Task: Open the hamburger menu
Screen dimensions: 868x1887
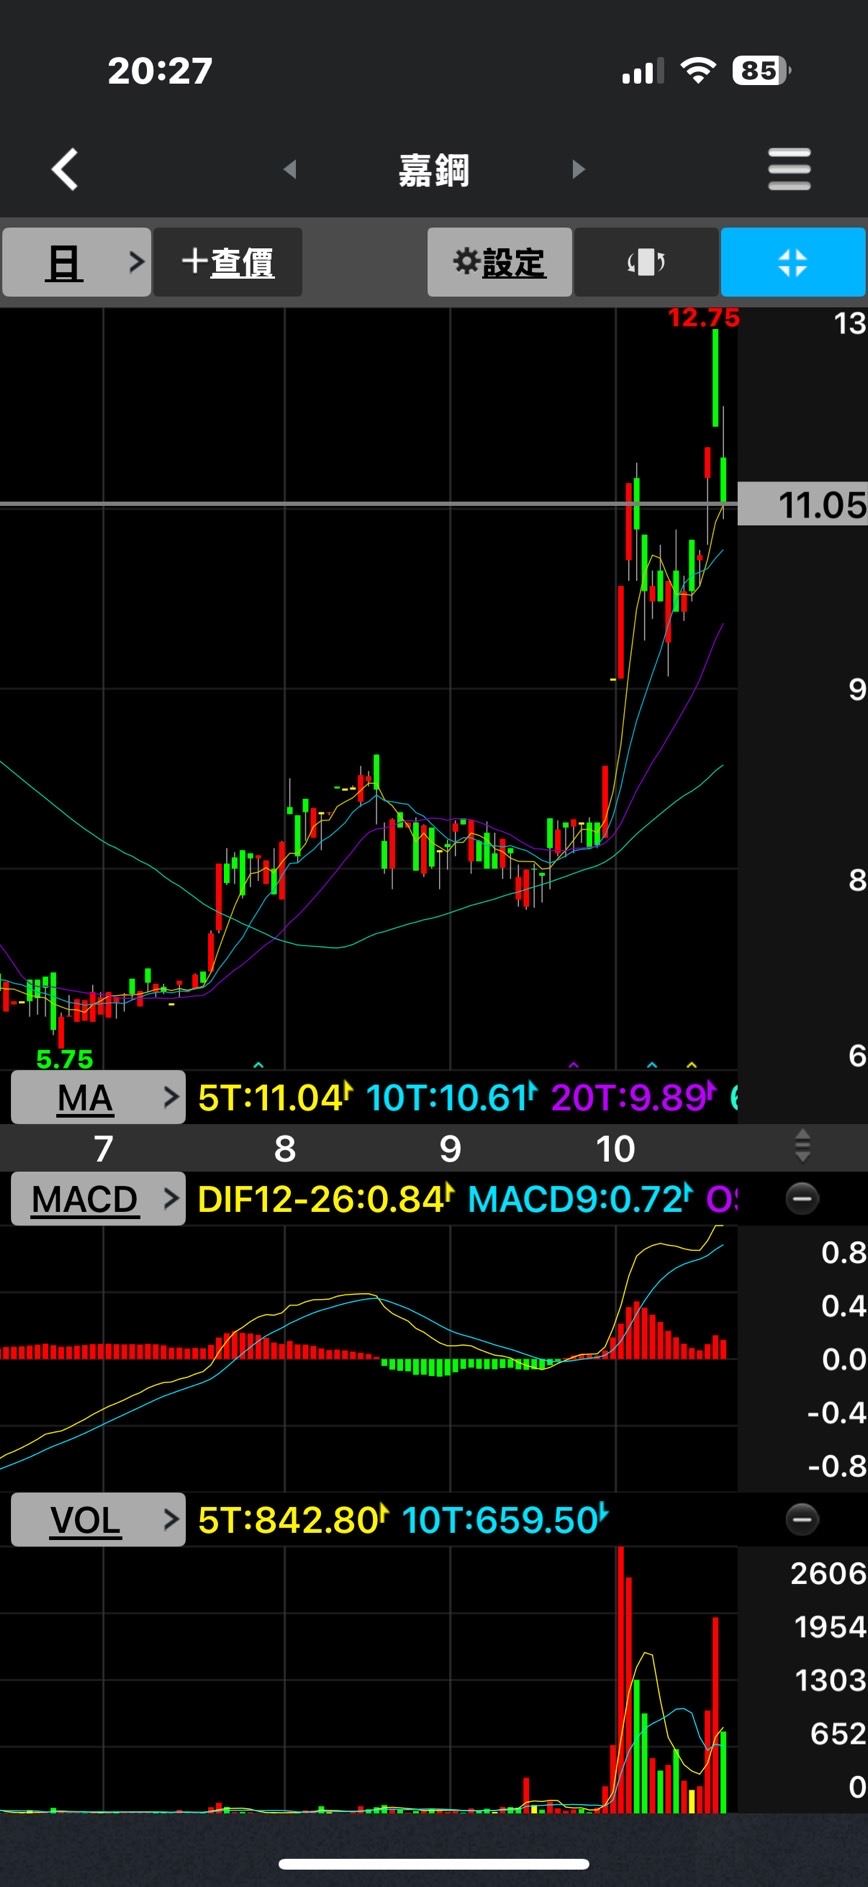Action: (789, 169)
